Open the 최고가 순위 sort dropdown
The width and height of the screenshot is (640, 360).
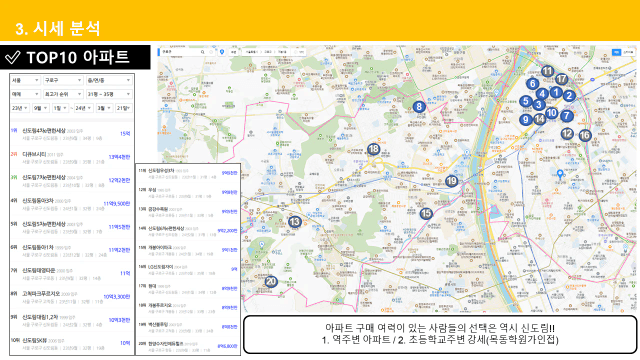63,94
